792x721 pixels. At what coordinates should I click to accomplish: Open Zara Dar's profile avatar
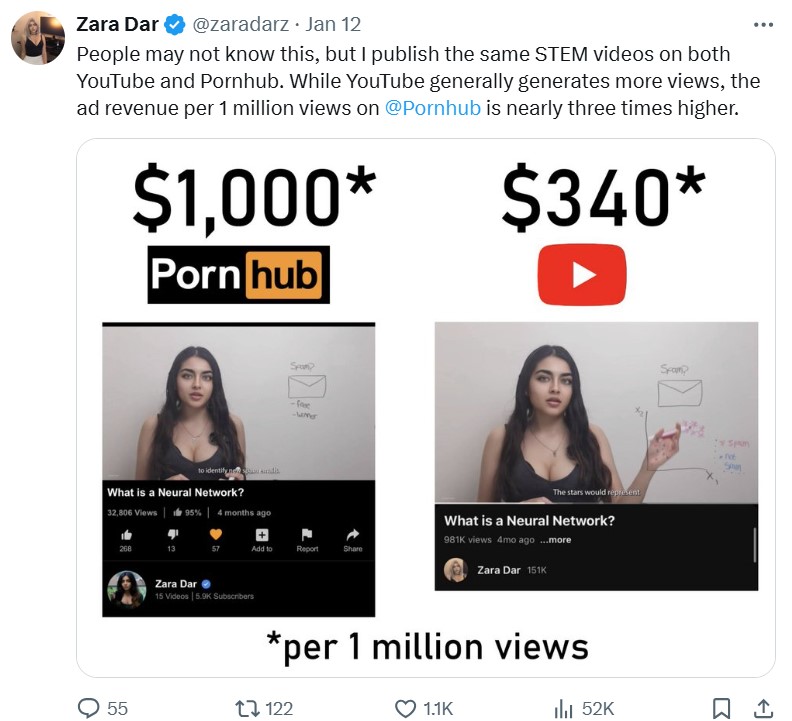click(38, 38)
